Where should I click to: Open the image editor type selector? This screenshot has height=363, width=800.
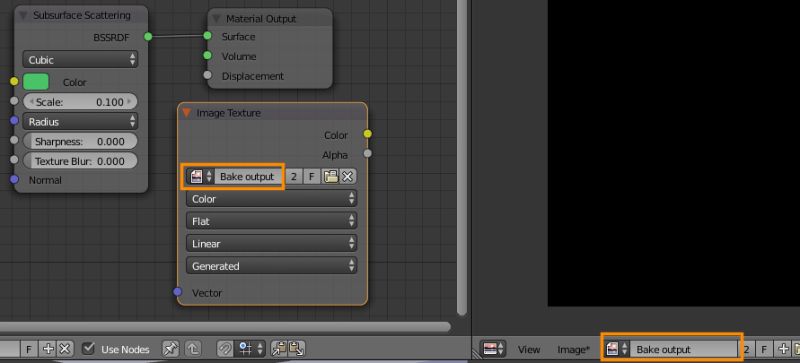(493, 349)
